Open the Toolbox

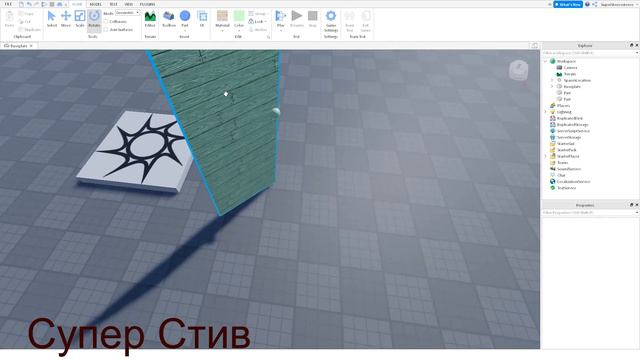tap(169, 19)
